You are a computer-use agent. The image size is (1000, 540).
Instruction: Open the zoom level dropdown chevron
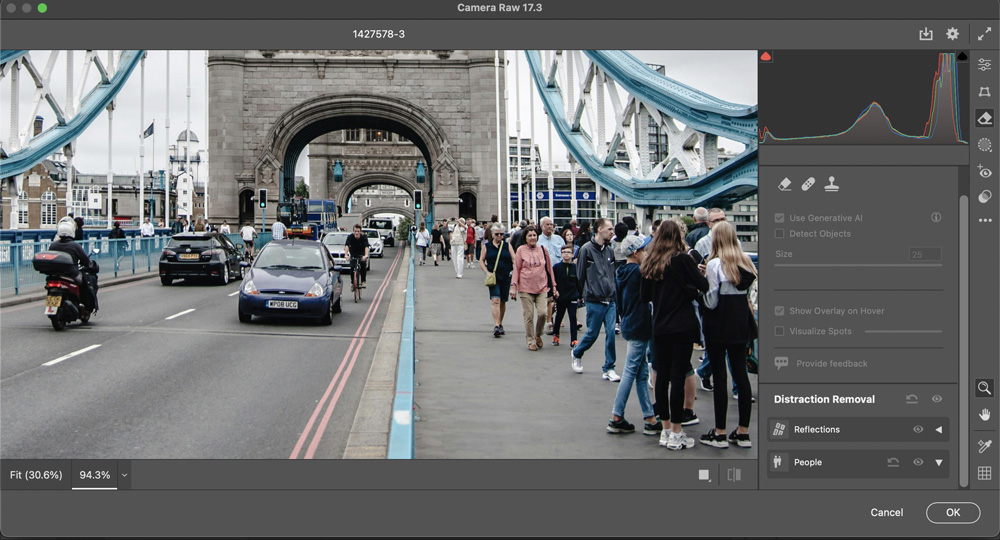point(124,476)
